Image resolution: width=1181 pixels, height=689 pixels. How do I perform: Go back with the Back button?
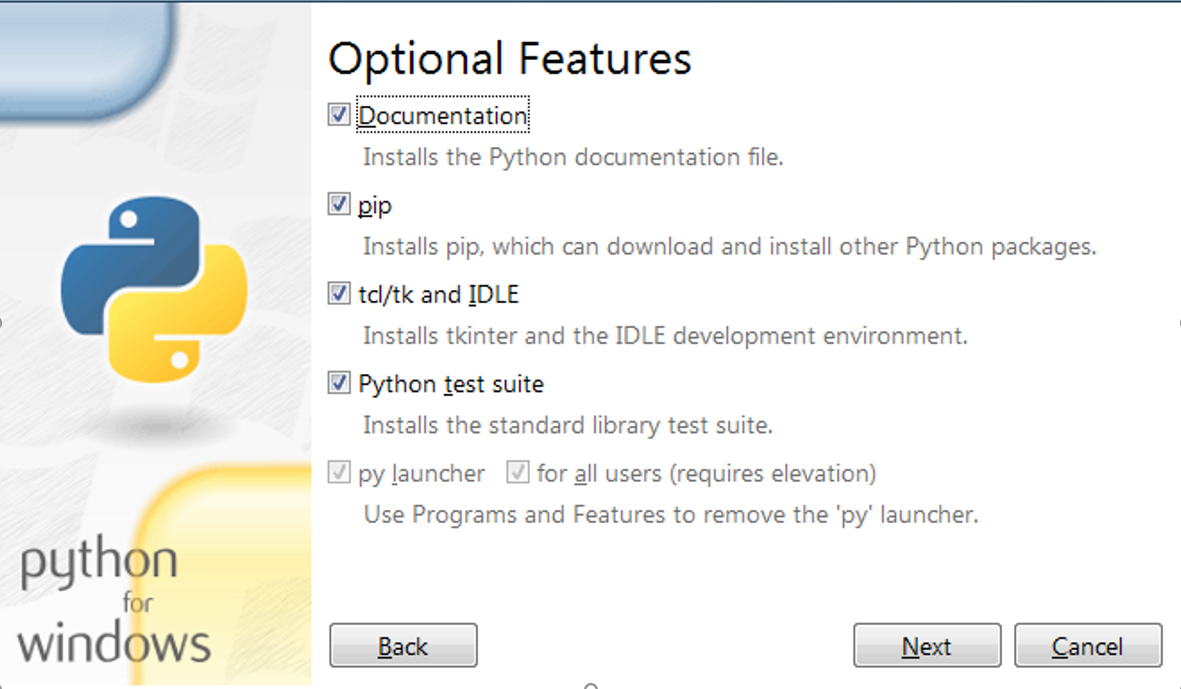[x=403, y=646]
